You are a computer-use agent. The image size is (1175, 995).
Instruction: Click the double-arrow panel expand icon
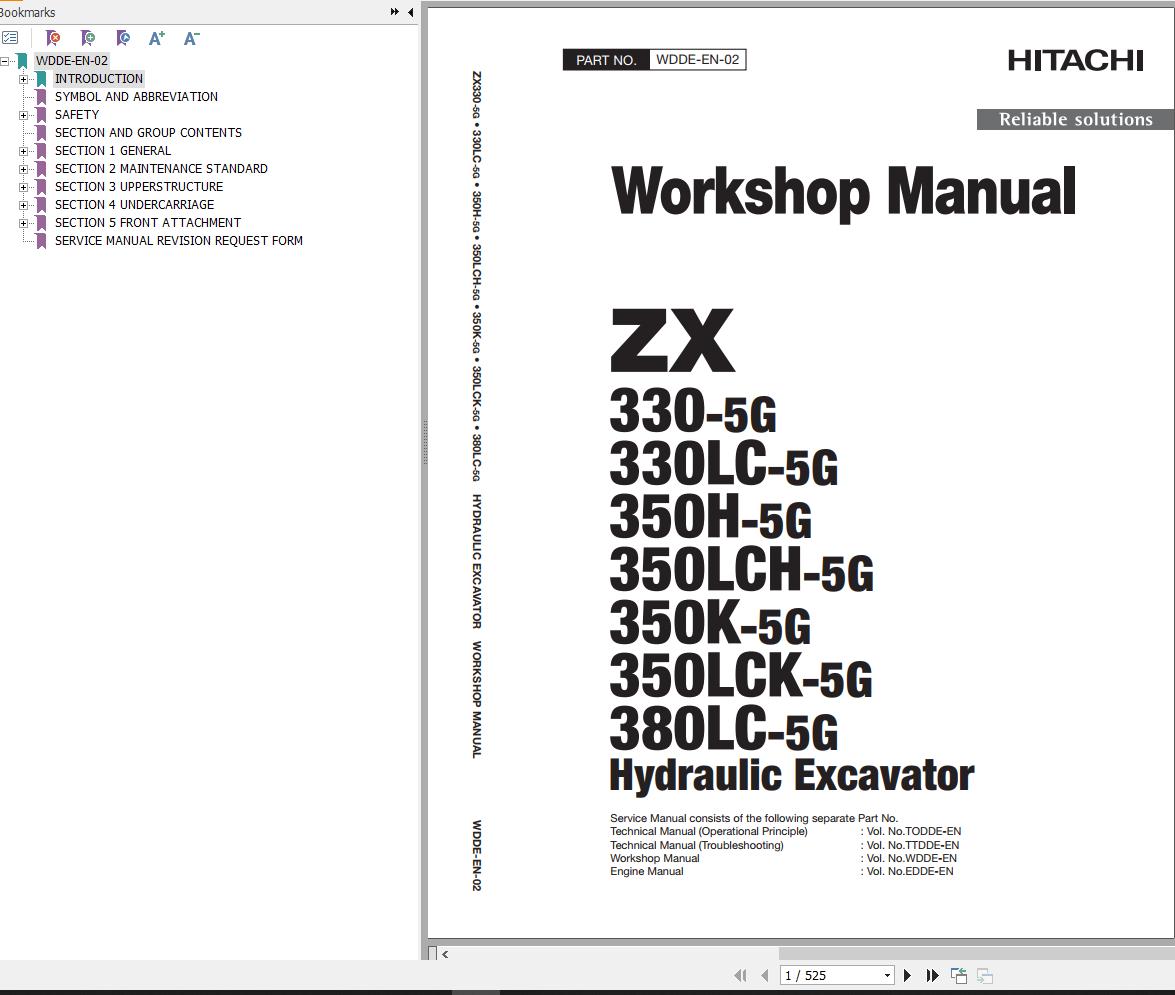click(395, 12)
